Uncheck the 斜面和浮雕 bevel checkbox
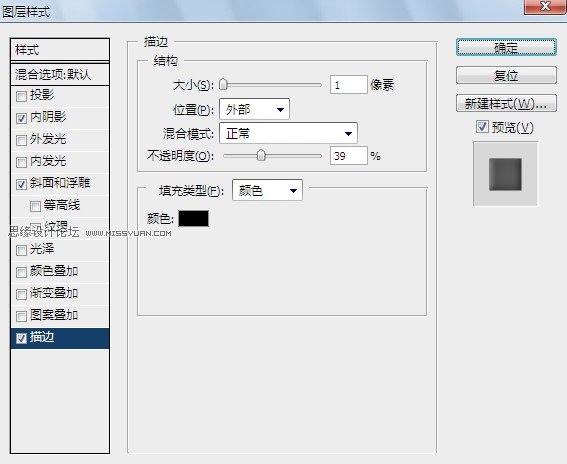 (x=21, y=184)
